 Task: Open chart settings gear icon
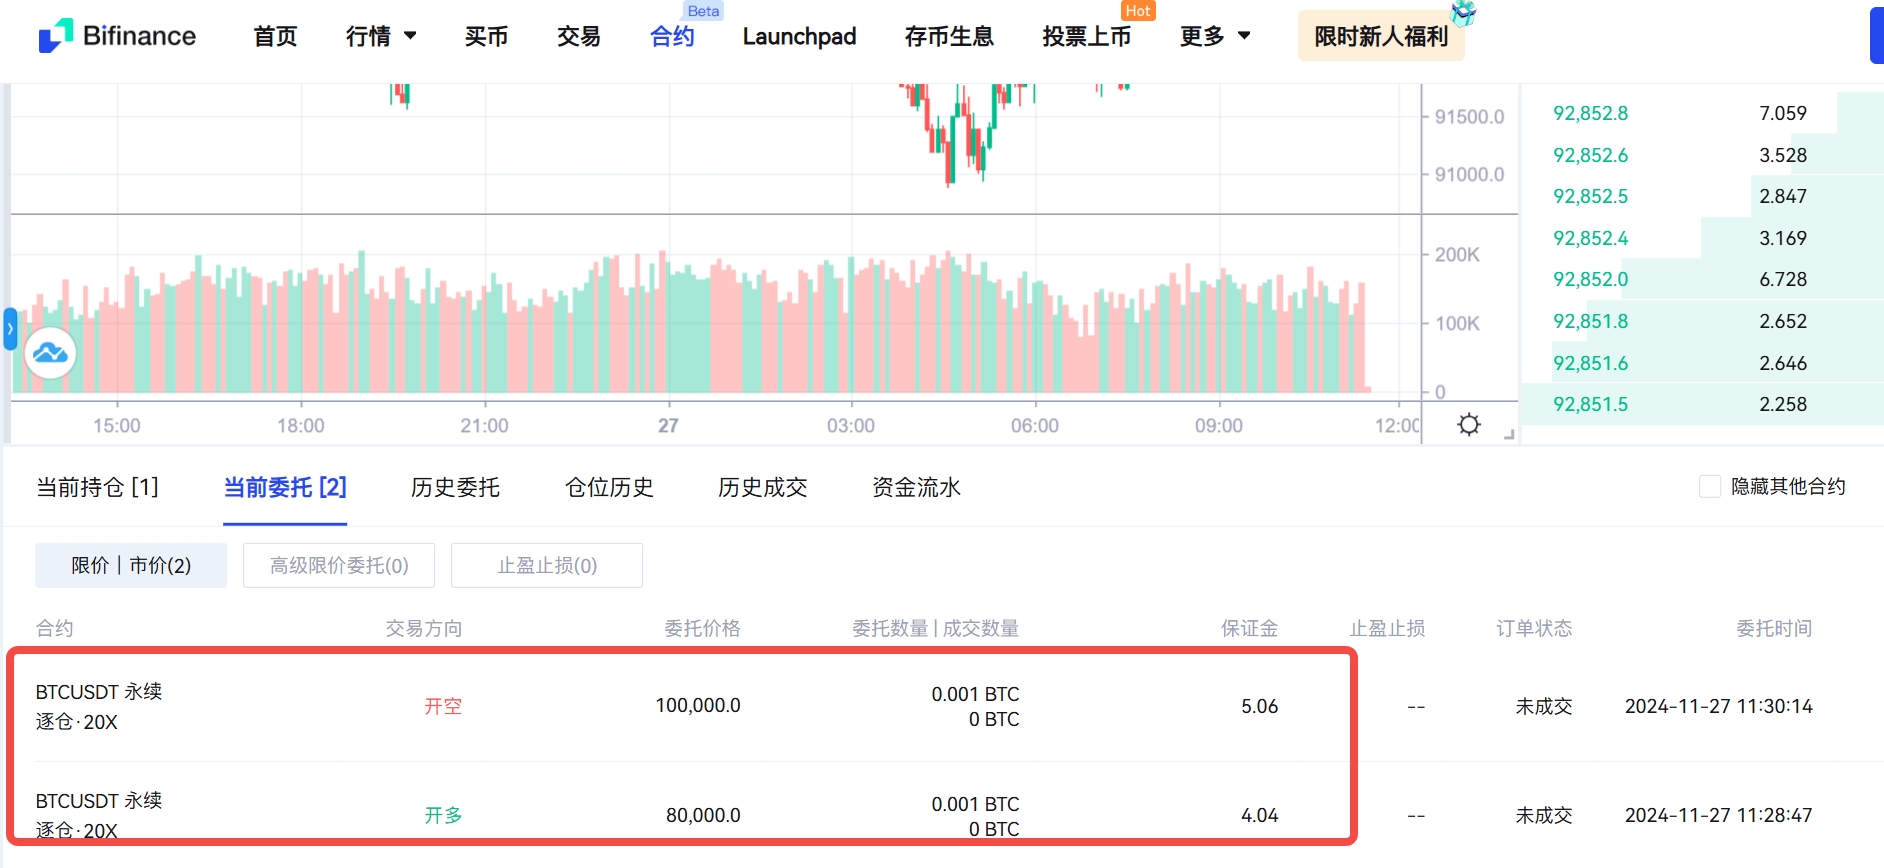1468,425
